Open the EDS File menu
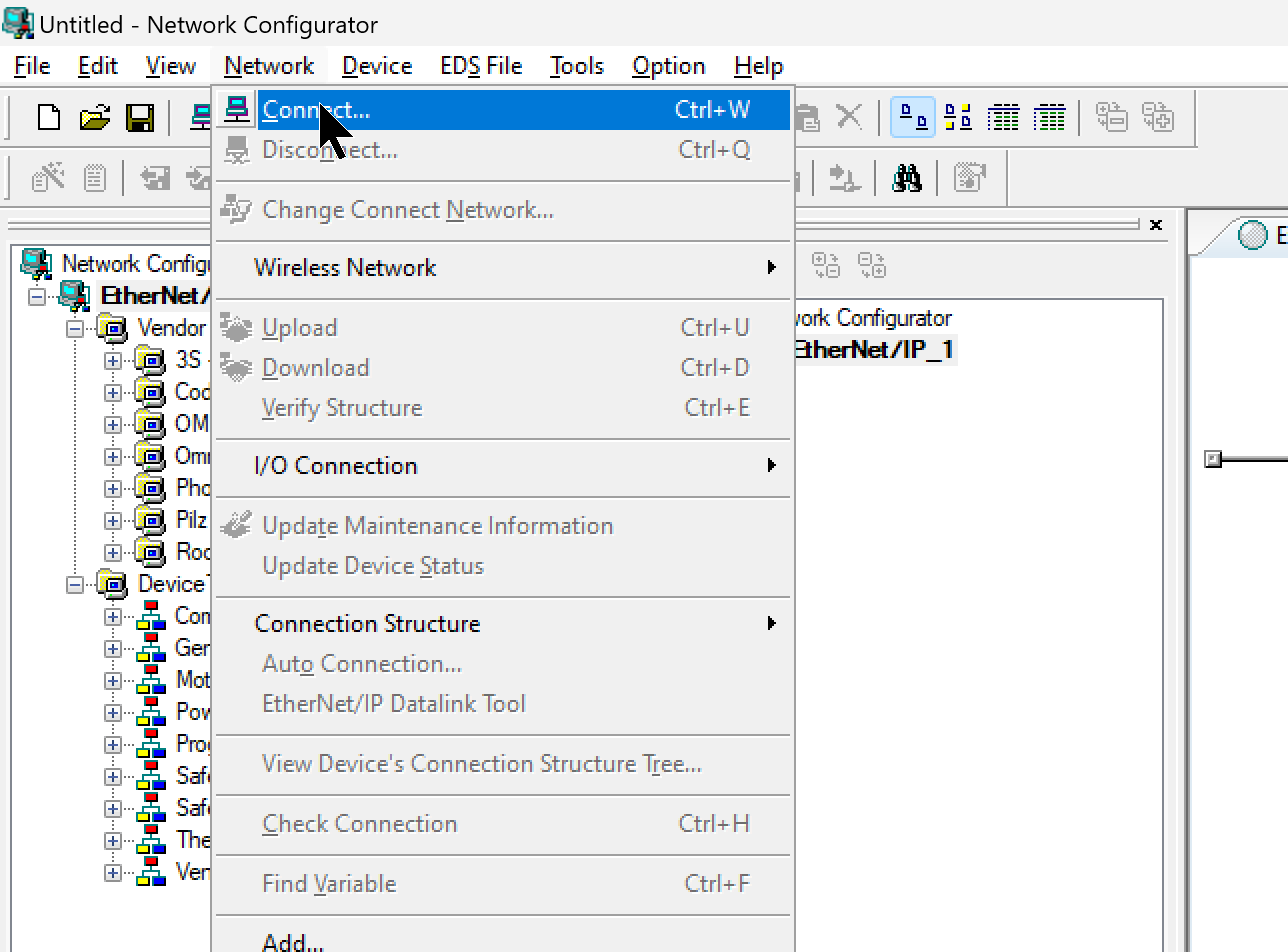1288x952 pixels. 481,66
